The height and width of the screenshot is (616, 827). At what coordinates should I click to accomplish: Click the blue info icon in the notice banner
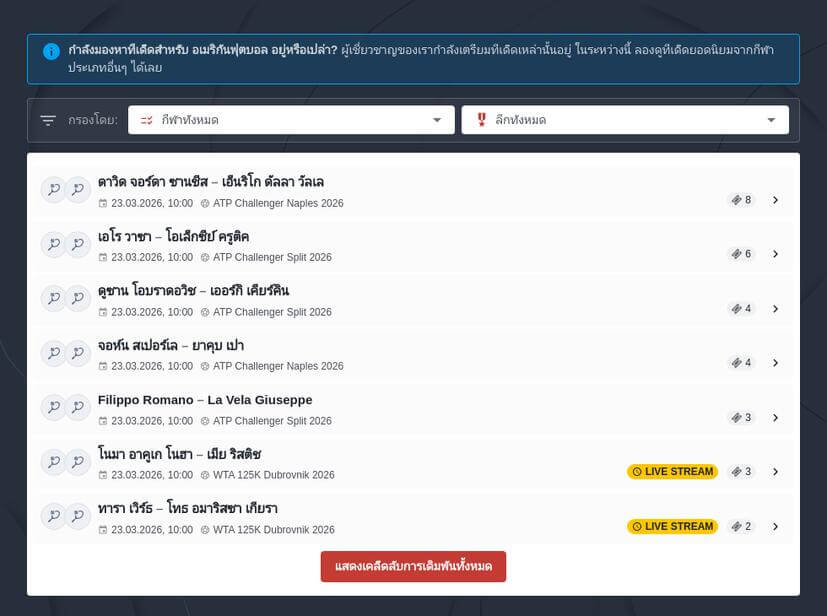click(51, 51)
